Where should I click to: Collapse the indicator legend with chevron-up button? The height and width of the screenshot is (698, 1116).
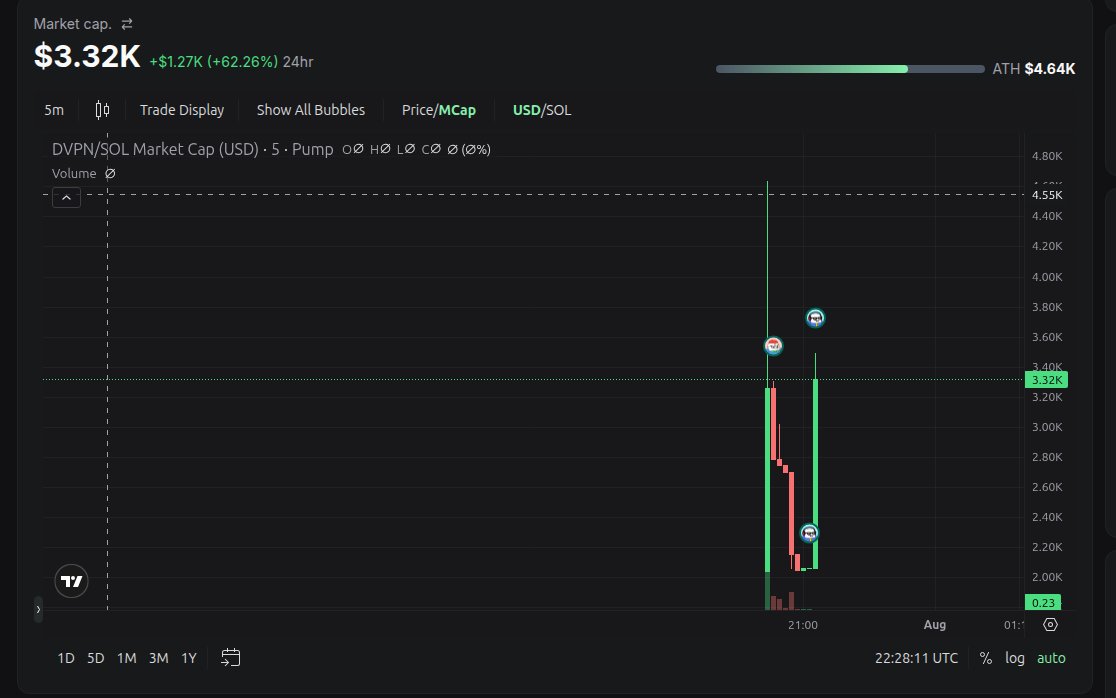click(x=66, y=198)
